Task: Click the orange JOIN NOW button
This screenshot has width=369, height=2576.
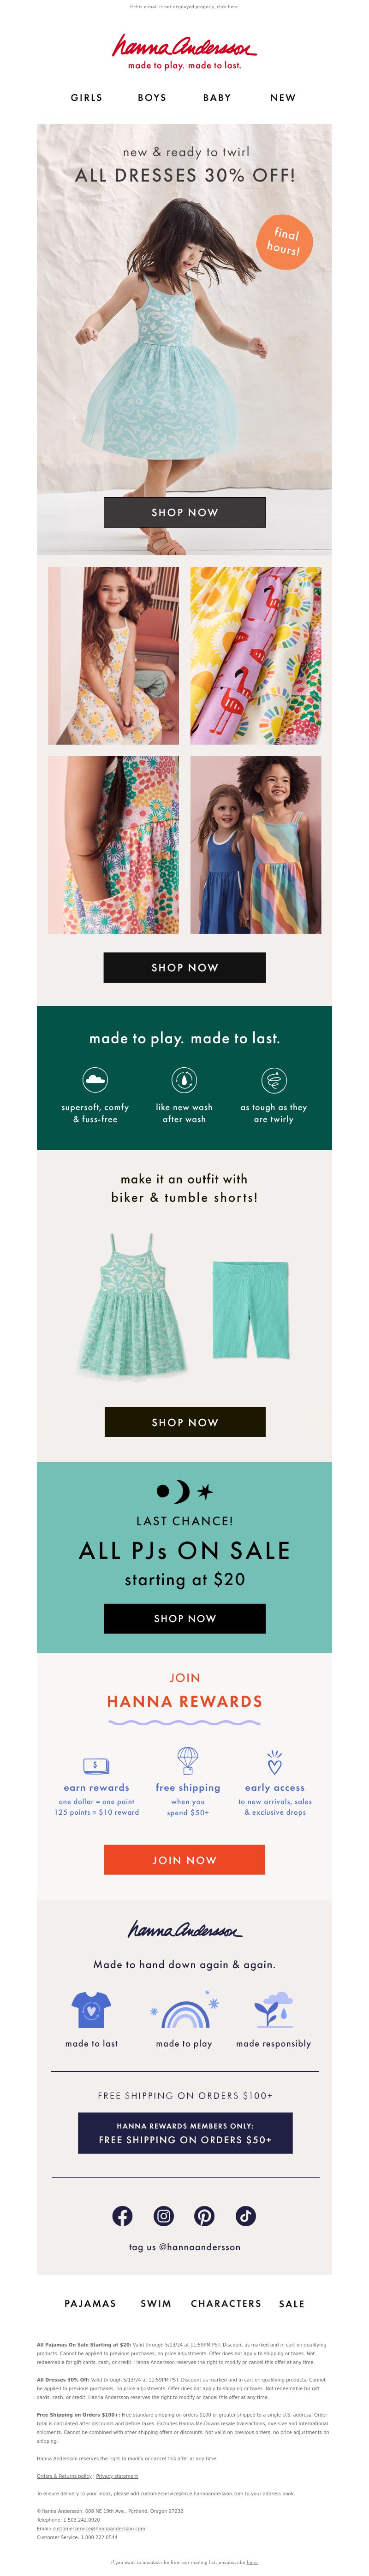Action: pyautogui.click(x=185, y=1860)
